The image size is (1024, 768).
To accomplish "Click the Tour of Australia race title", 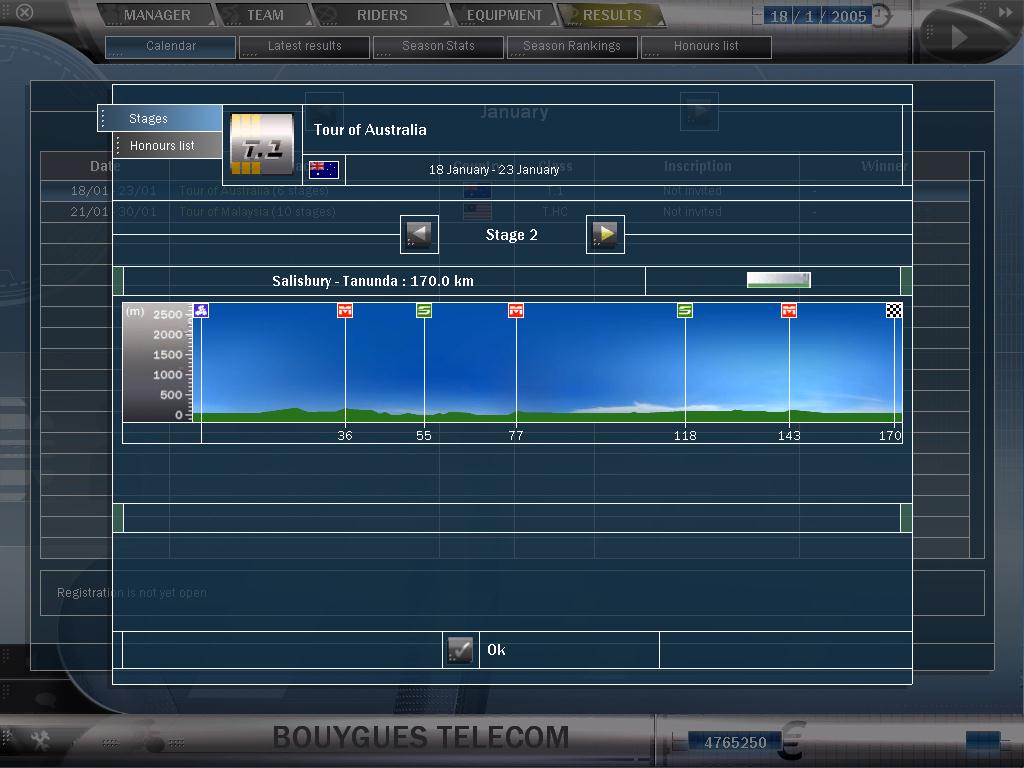I will point(370,129).
